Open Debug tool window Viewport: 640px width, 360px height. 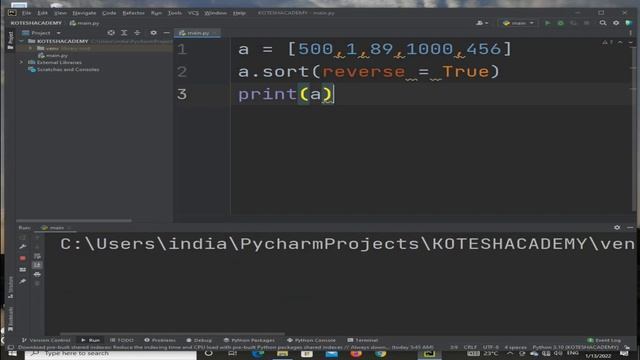[199, 340]
